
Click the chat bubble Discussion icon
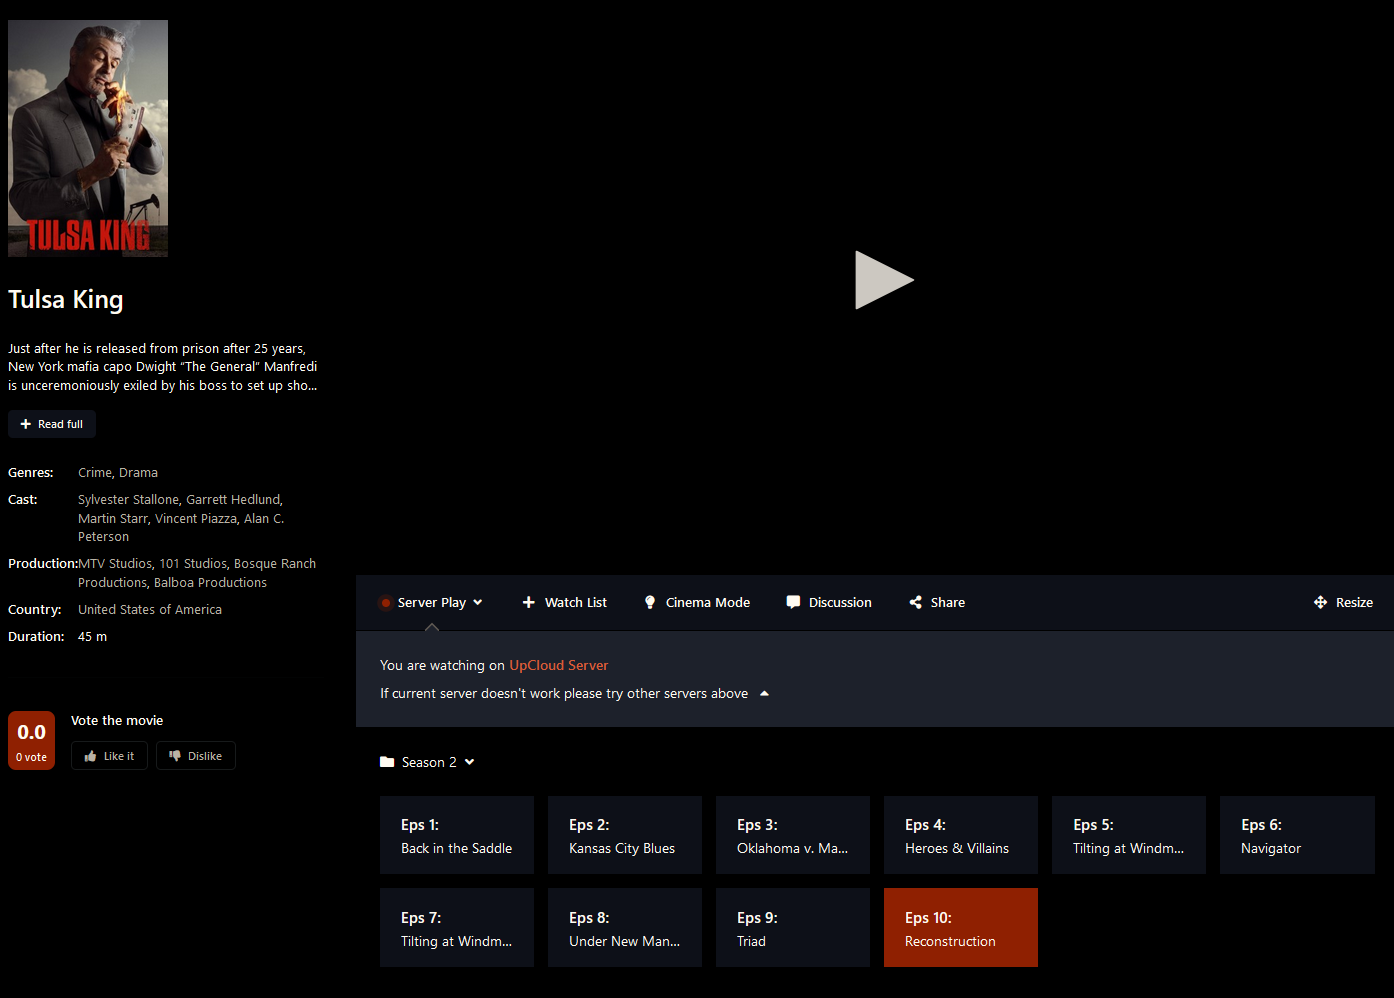(x=793, y=602)
